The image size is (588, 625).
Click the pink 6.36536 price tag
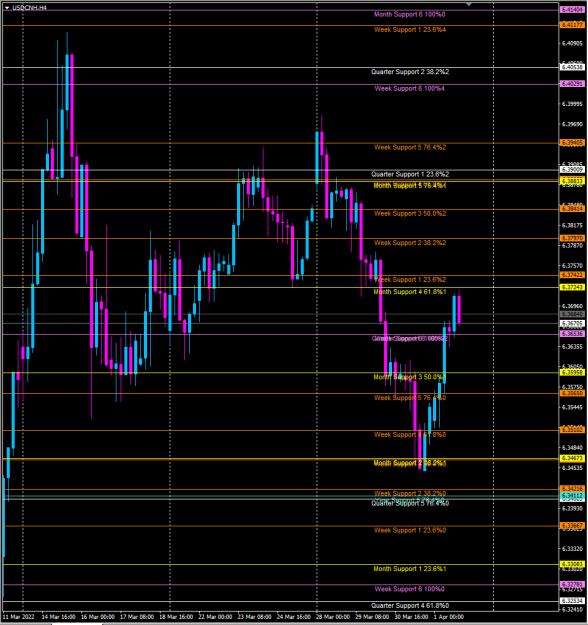[x=572, y=334]
